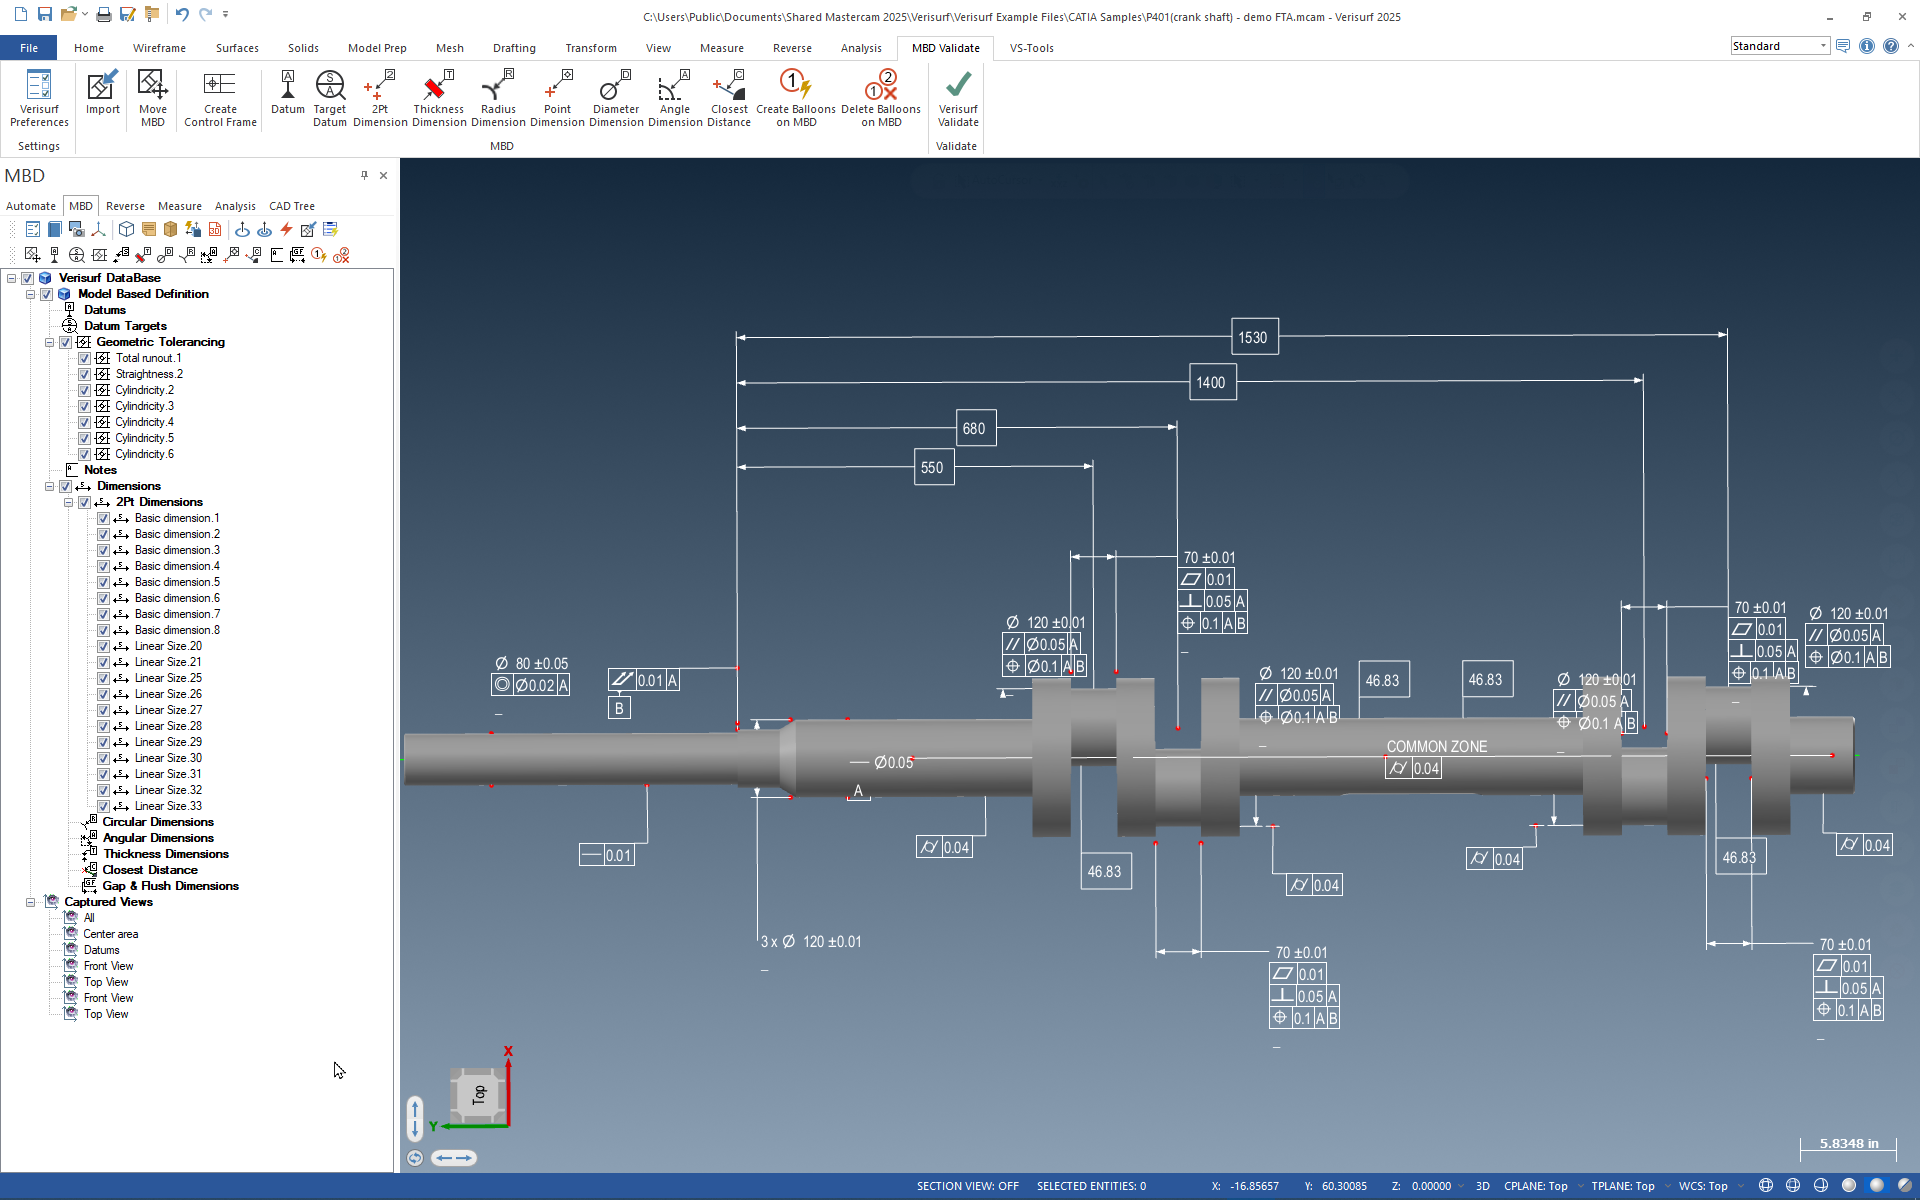This screenshot has width=1920, height=1200.
Task: Toggle visibility of Total runout.1 item
Action: click(83, 358)
